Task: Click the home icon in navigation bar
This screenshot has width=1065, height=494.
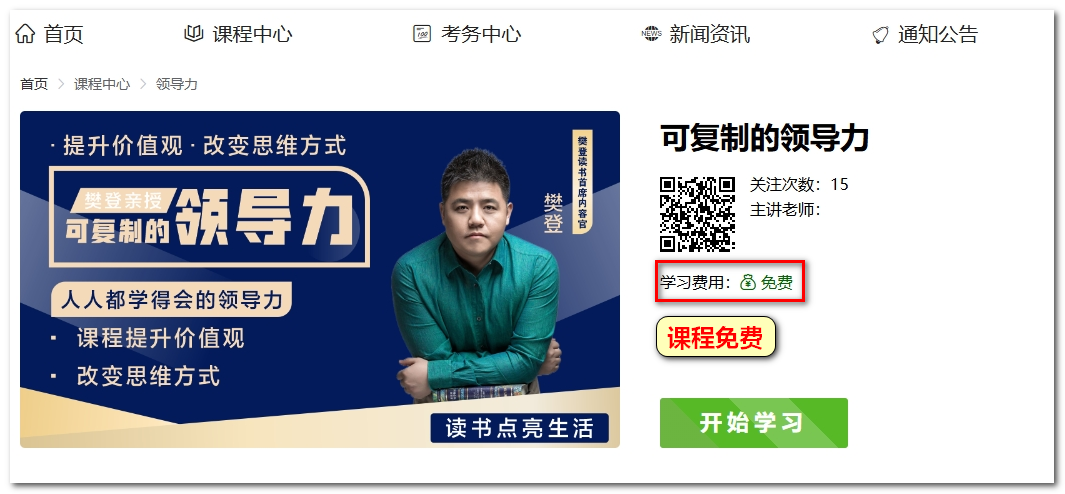Action: click(24, 33)
